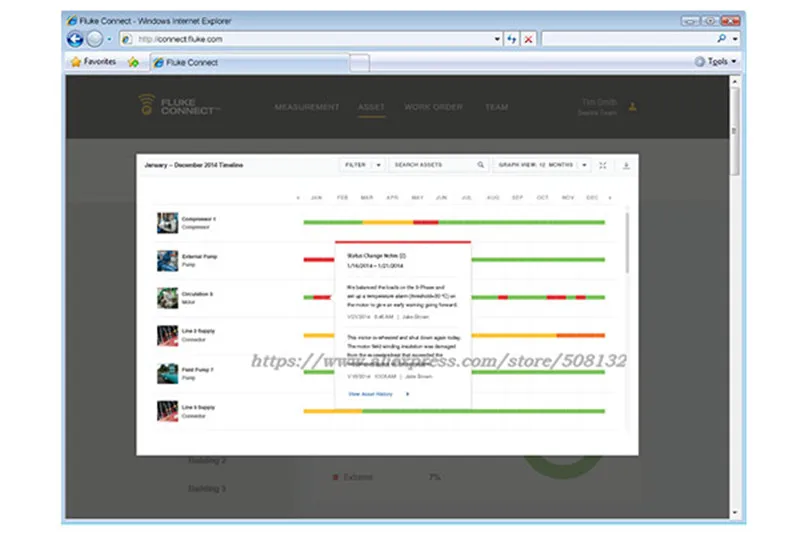Click the fullscreen expand icon
This screenshot has width=800, height=536.
pos(603,165)
